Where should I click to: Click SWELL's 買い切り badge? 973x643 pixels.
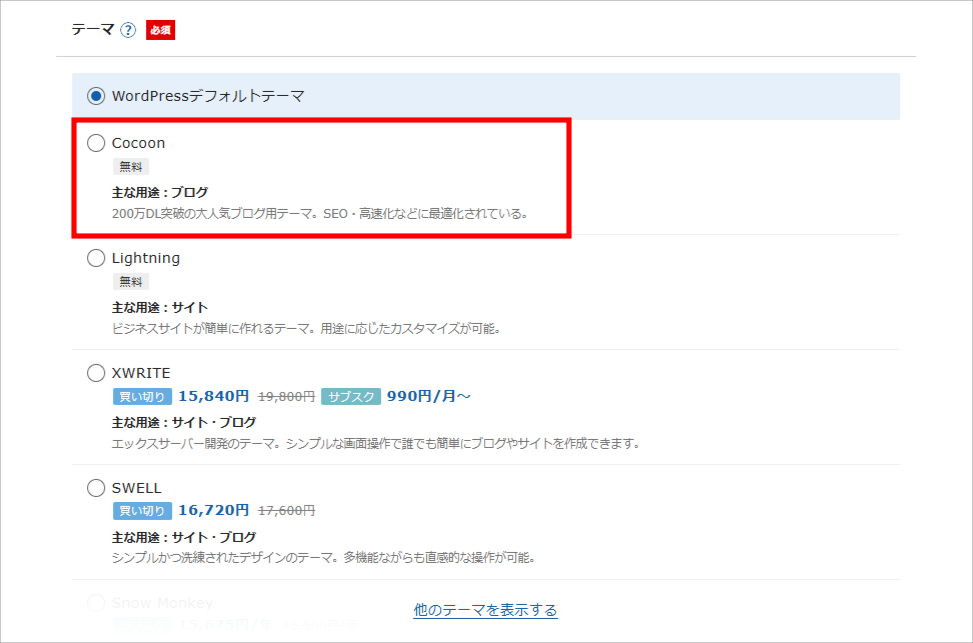[142, 511]
